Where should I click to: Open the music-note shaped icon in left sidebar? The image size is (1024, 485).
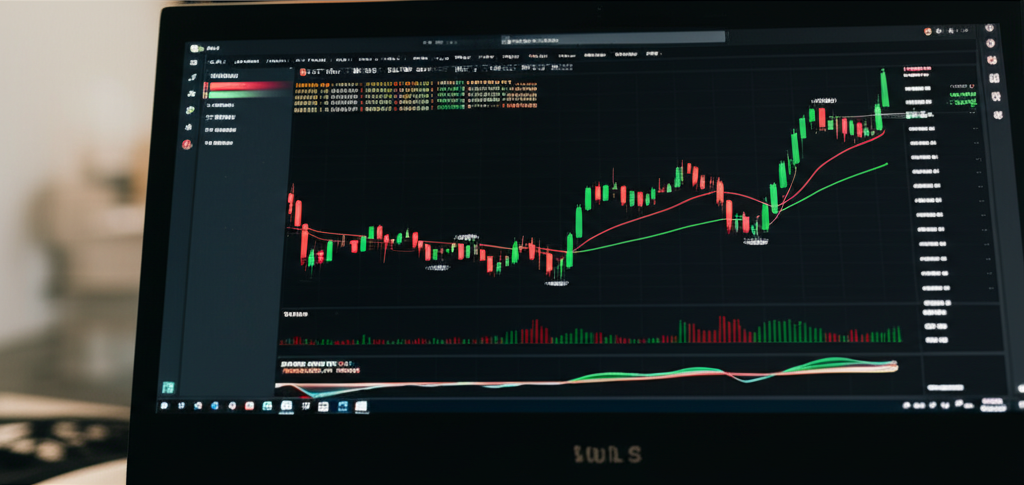pyautogui.click(x=192, y=77)
